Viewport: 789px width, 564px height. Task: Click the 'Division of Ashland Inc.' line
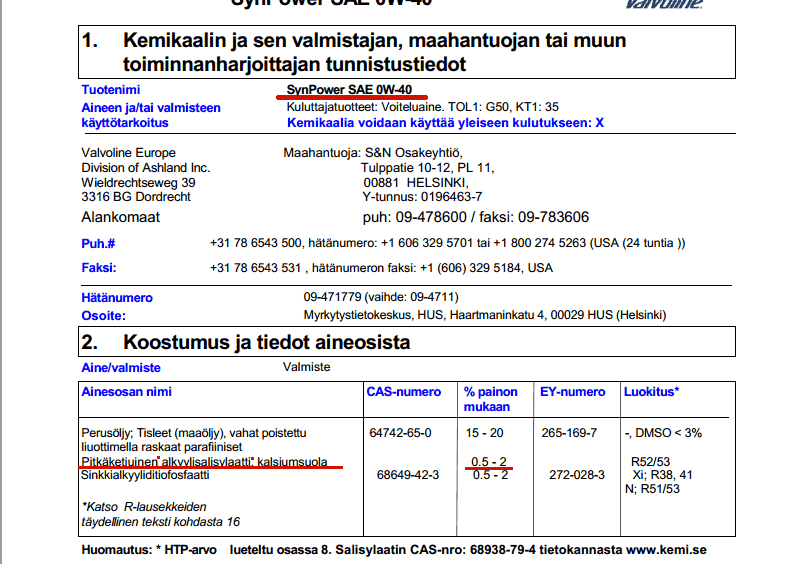click(x=146, y=168)
